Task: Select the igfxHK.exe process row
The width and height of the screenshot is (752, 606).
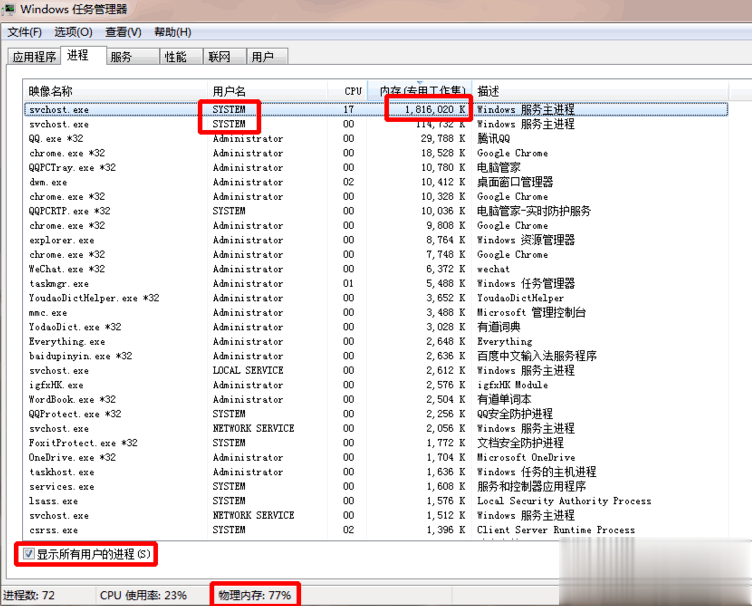Action: point(376,385)
